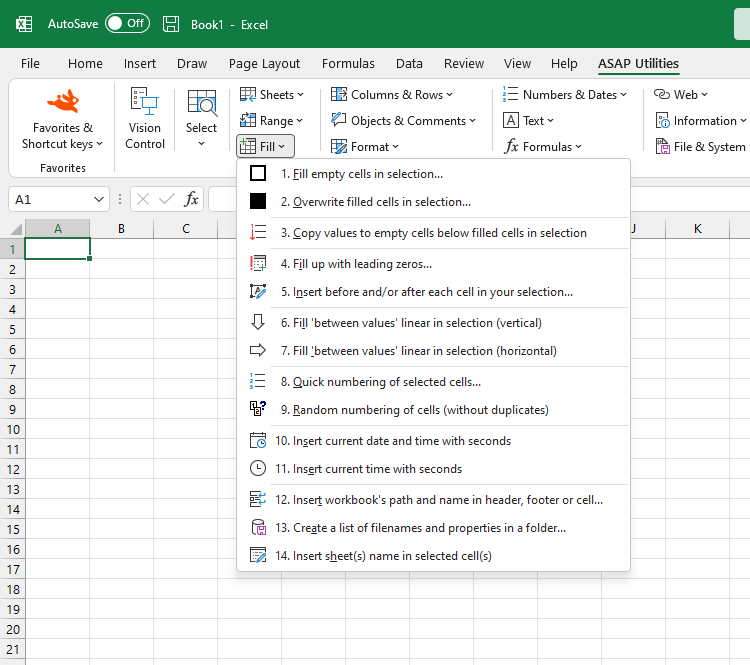Select Insert current time with seconds
The width and height of the screenshot is (750, 665).
pos(433,468)
